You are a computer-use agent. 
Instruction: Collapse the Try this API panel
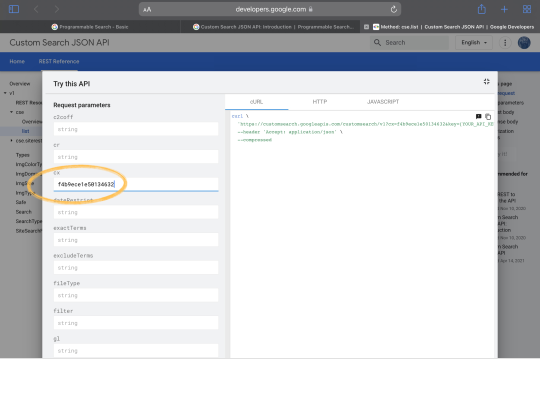[486, 82]
